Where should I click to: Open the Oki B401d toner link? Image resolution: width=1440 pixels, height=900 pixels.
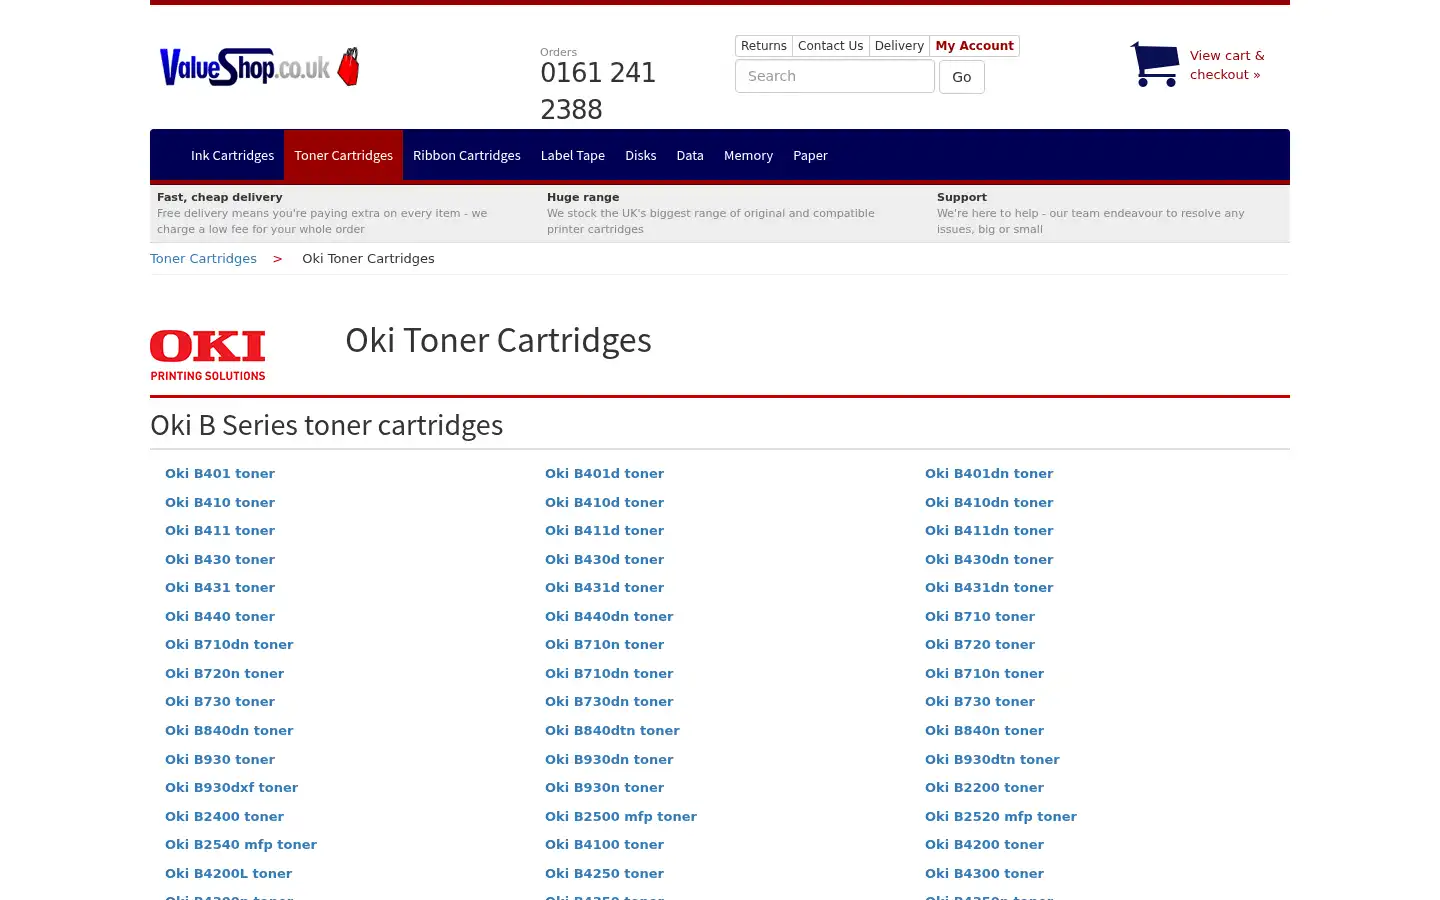pyautogui.click(x=604, y=473)
